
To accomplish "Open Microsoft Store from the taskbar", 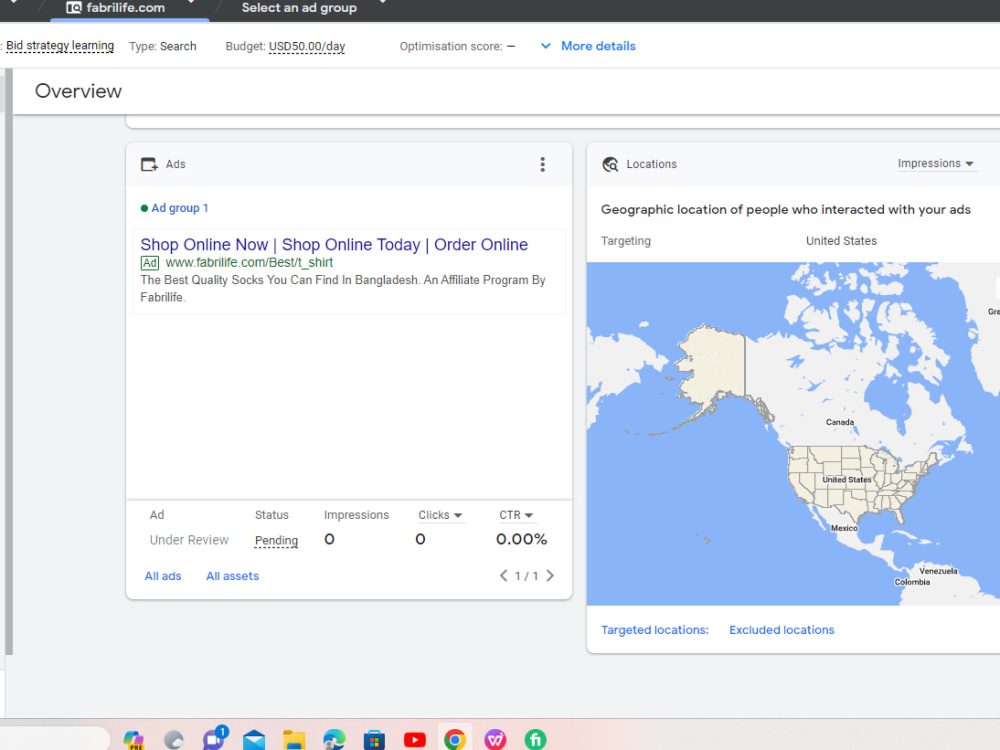I will [x=374, y=740].
